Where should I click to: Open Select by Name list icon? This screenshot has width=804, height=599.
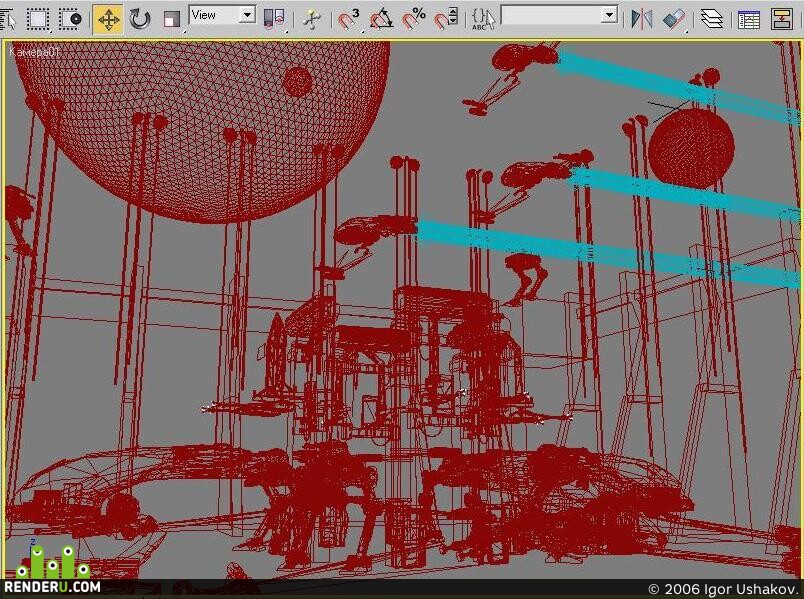click(x=8, y=19)
